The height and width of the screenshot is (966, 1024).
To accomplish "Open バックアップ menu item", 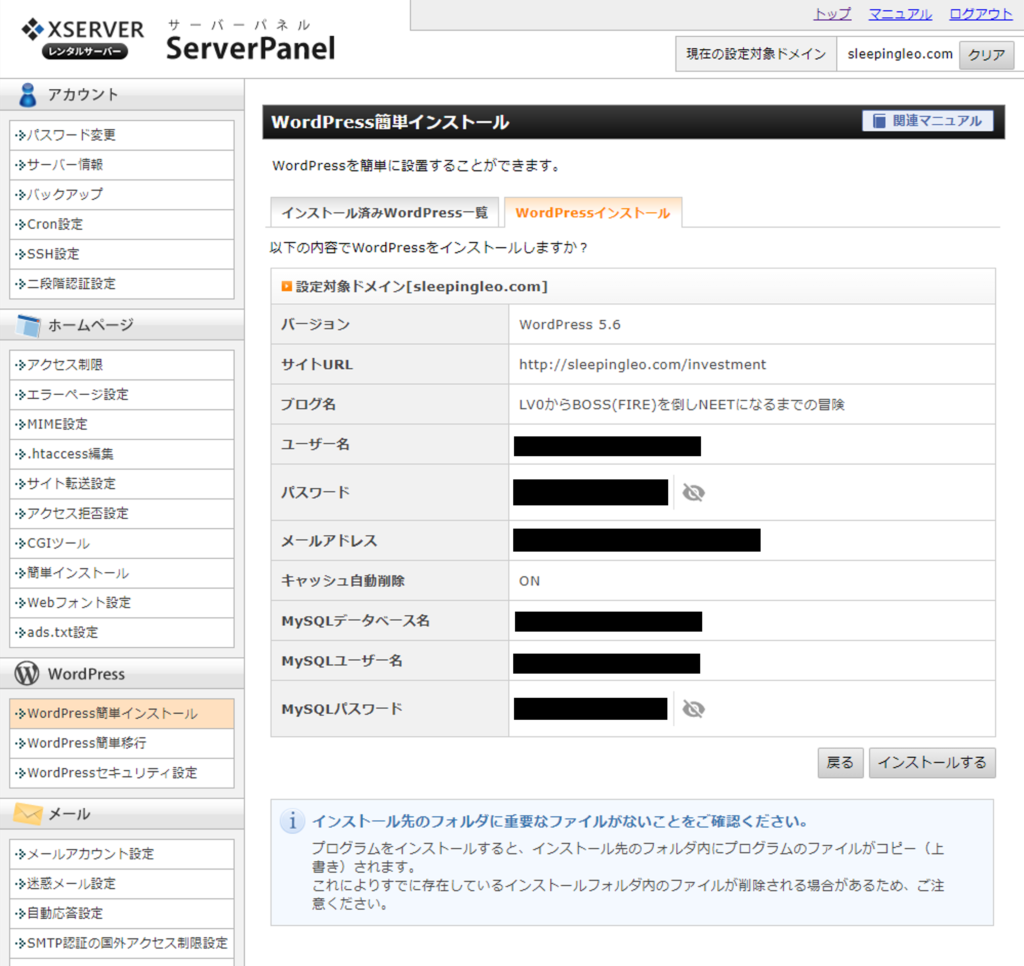I will 122,195.
